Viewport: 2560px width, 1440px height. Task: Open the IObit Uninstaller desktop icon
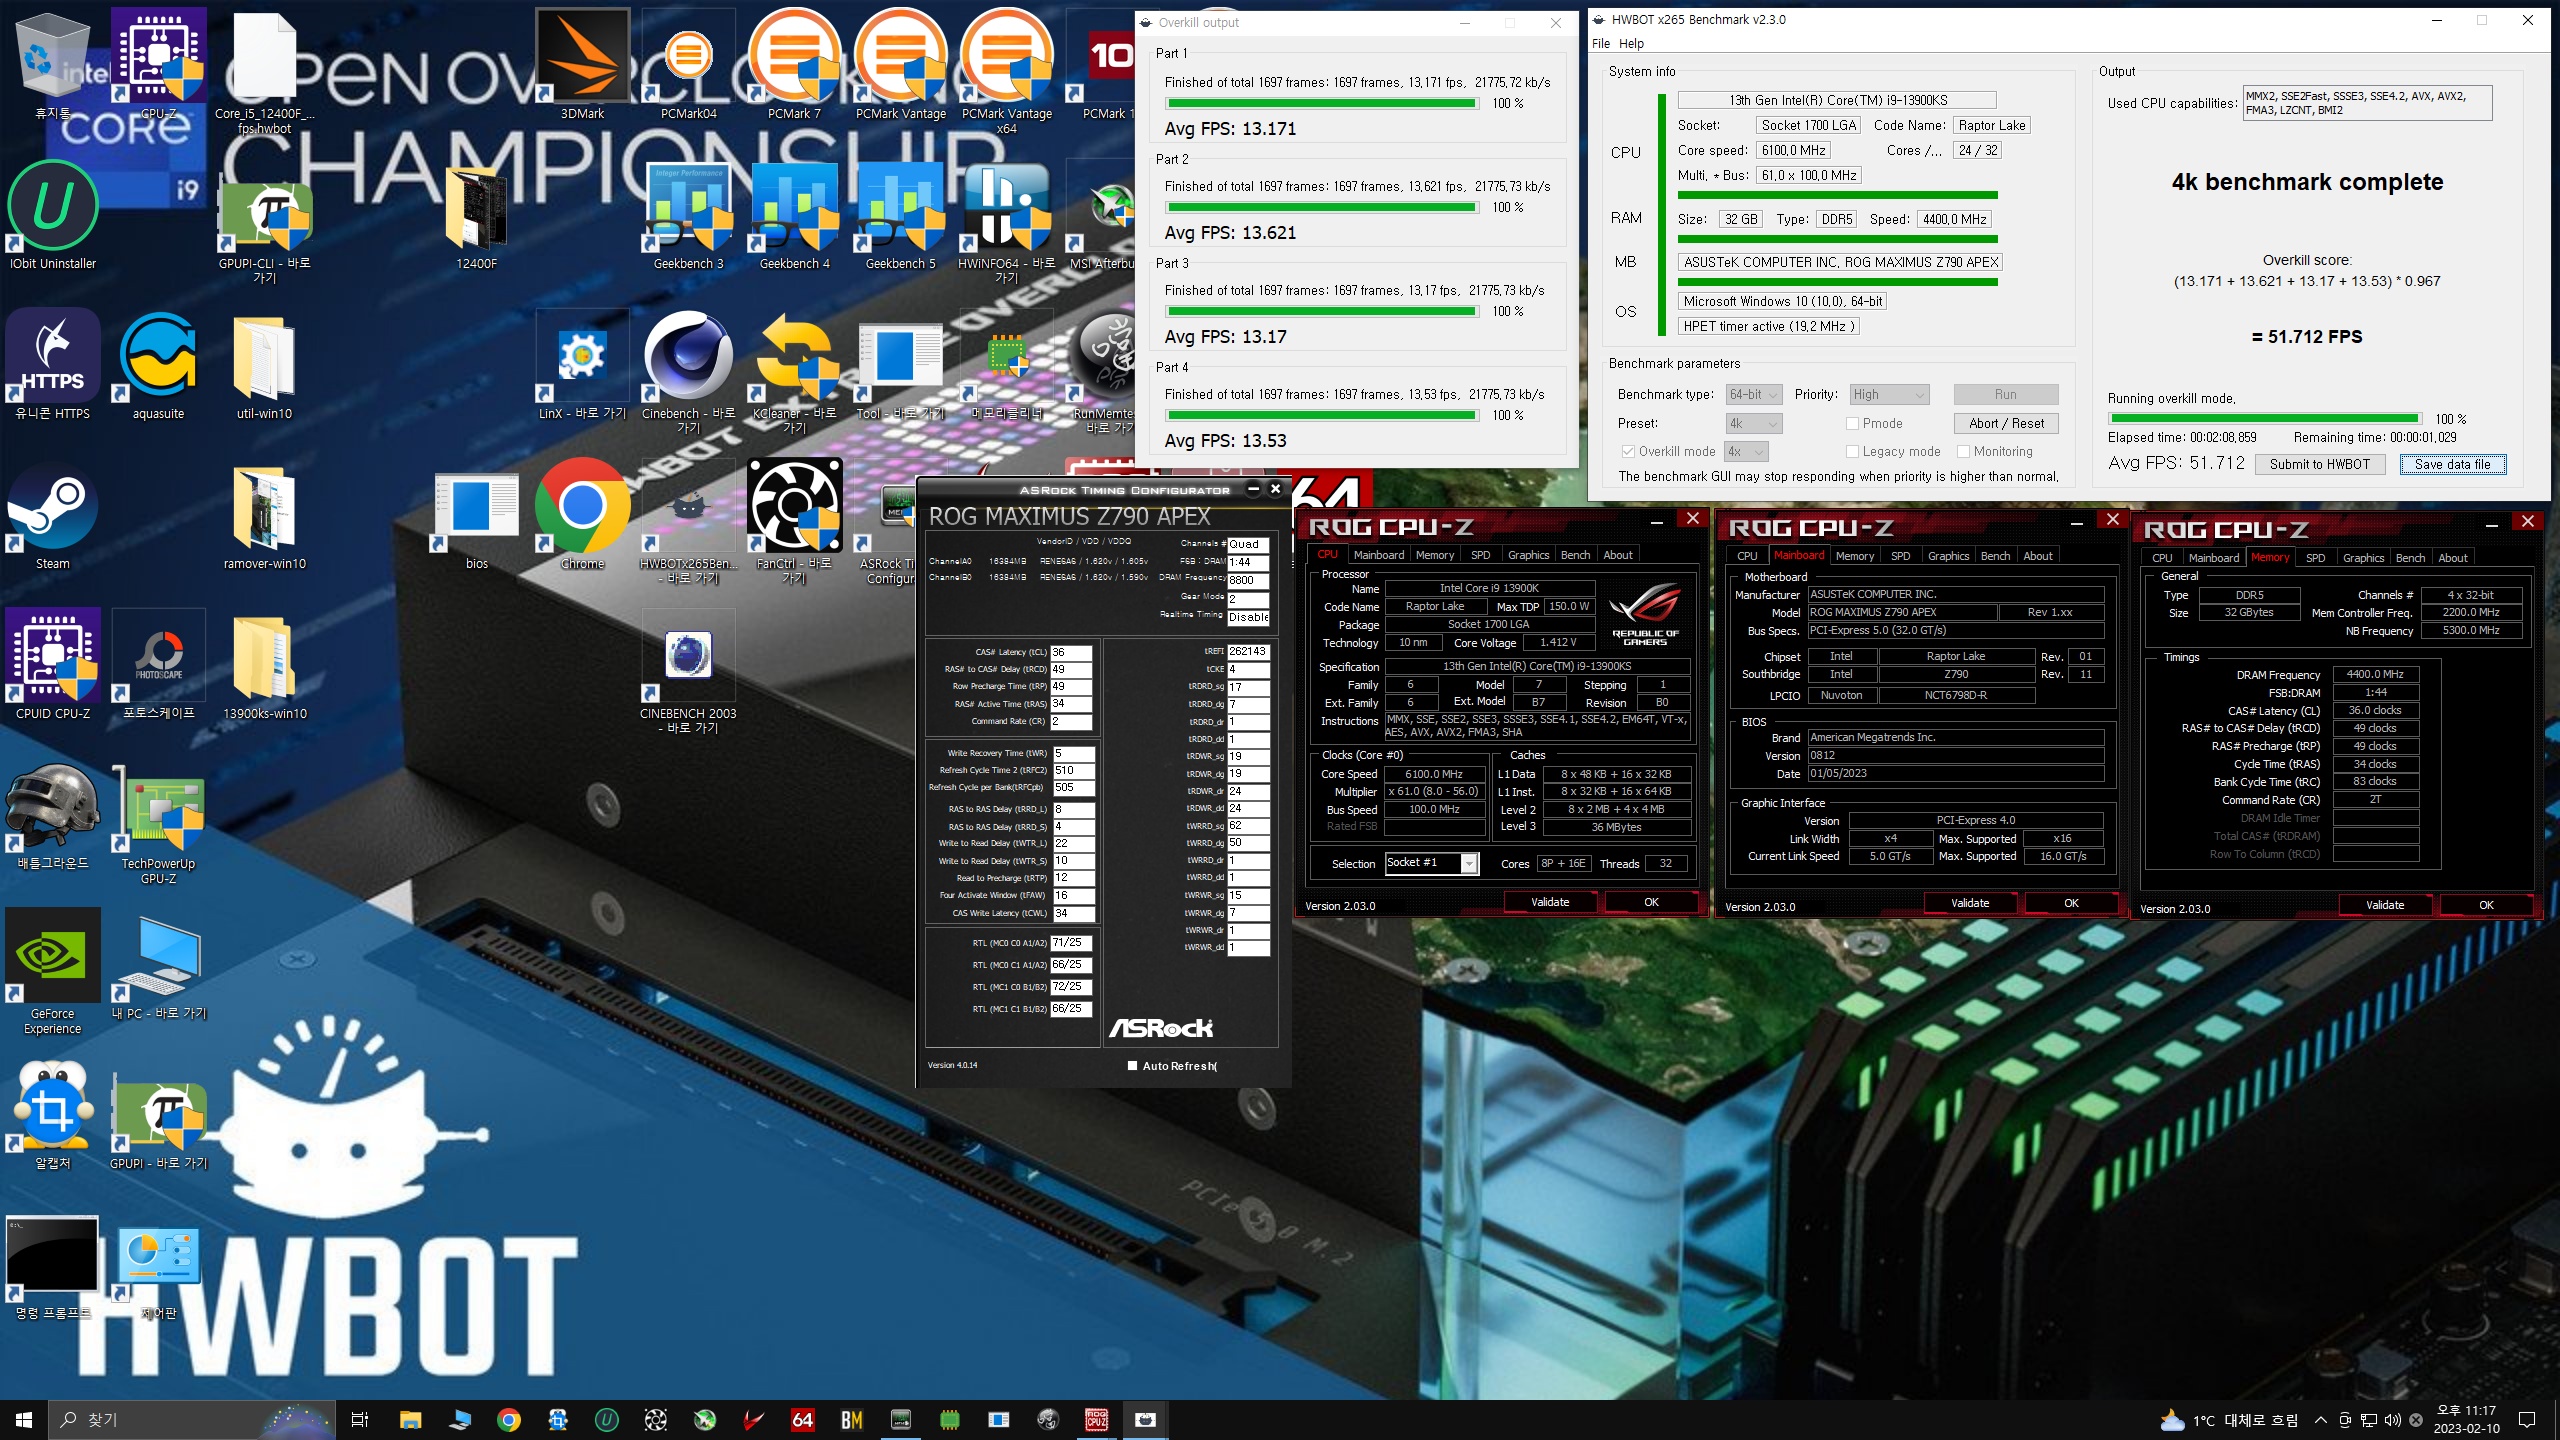(53, 215)
